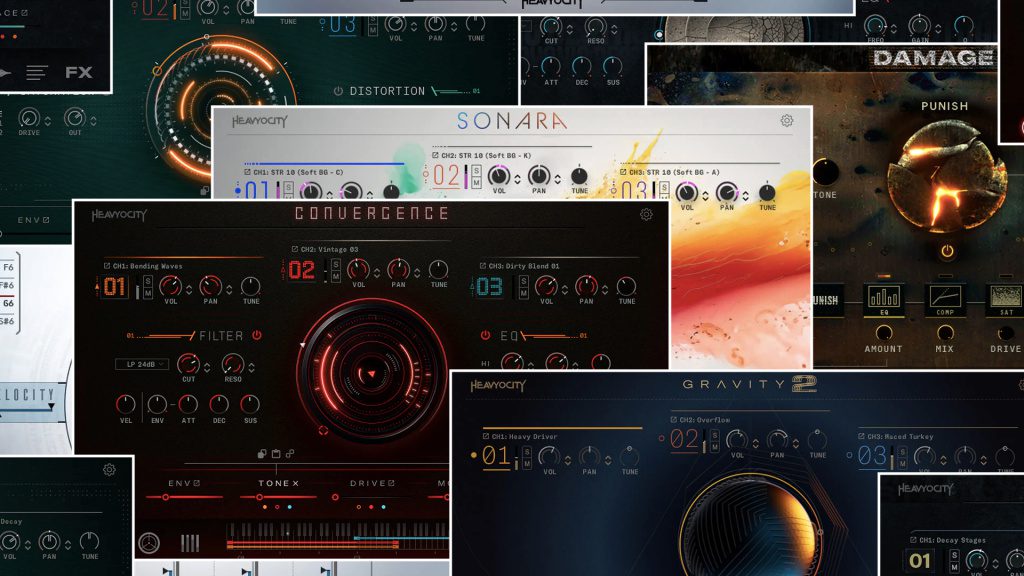Click edit icon beside CH3: Dirty Blend 01
Viewport: 1024px width, 576px height.
click(483, 266)
